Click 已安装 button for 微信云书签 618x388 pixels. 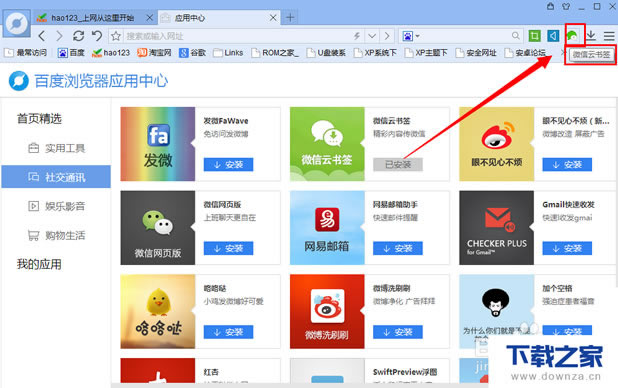pos(398,164)
